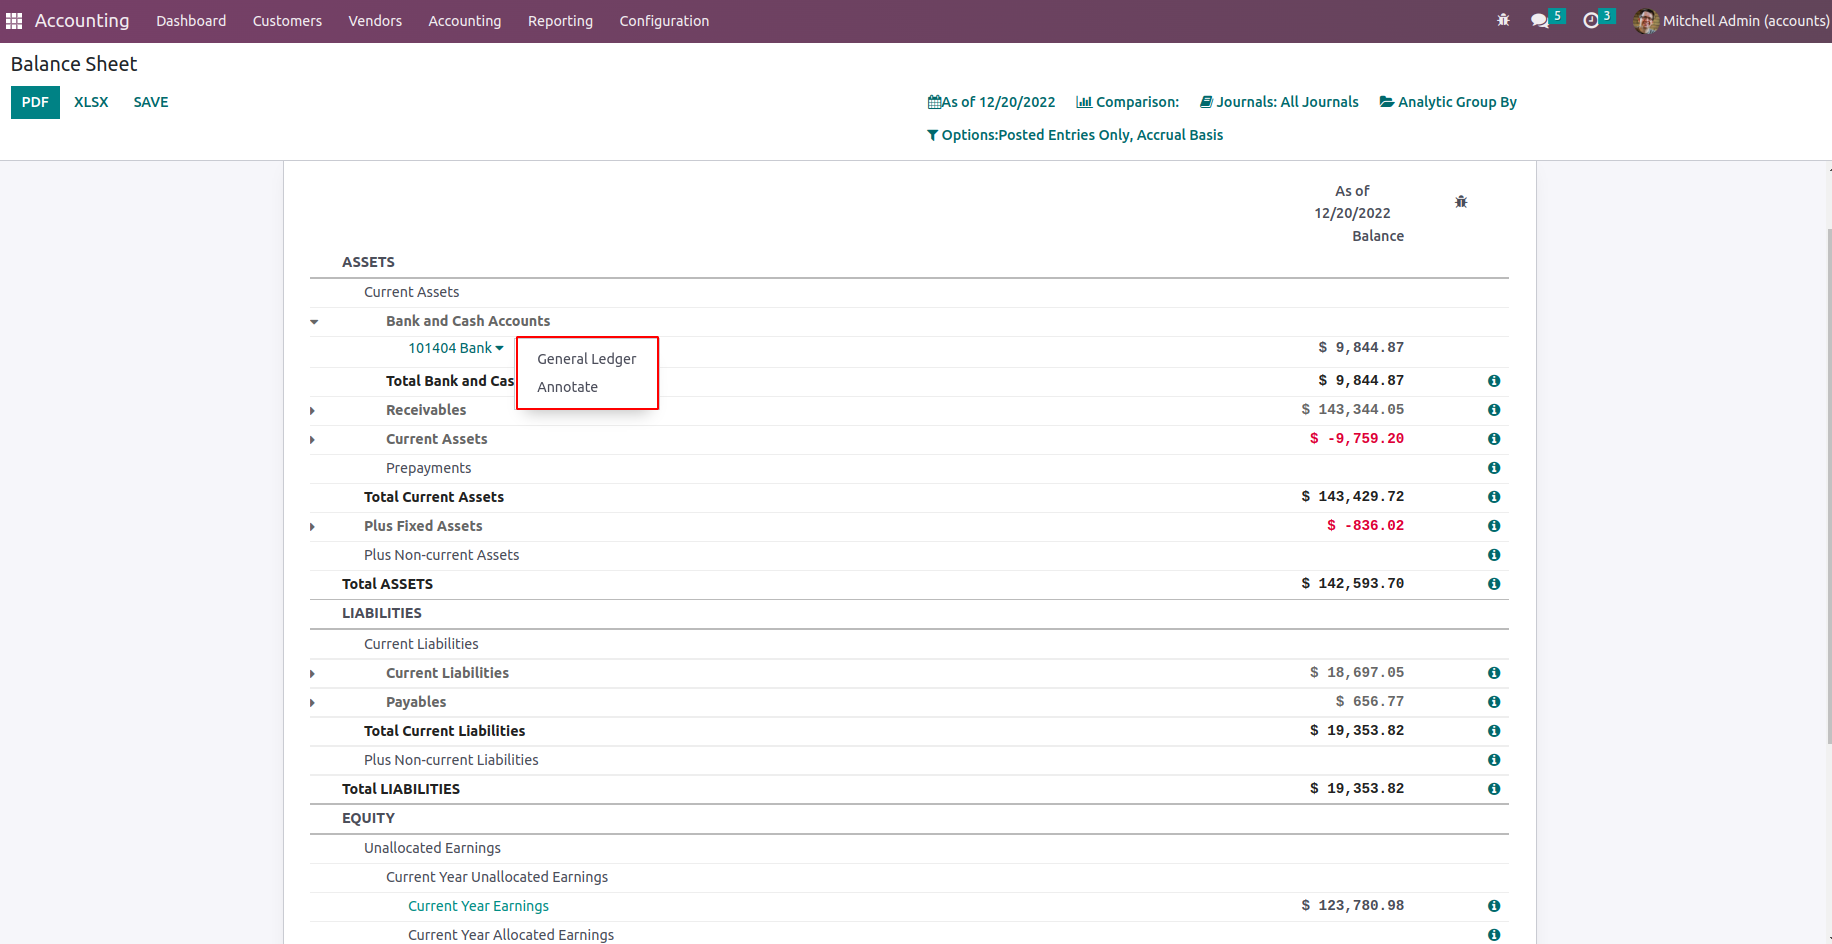Image resolution: width=1832 pixels, height=944 pixels.
Task: Click info icon on Current Assets -9,759.20 row
Action: 1494,439
